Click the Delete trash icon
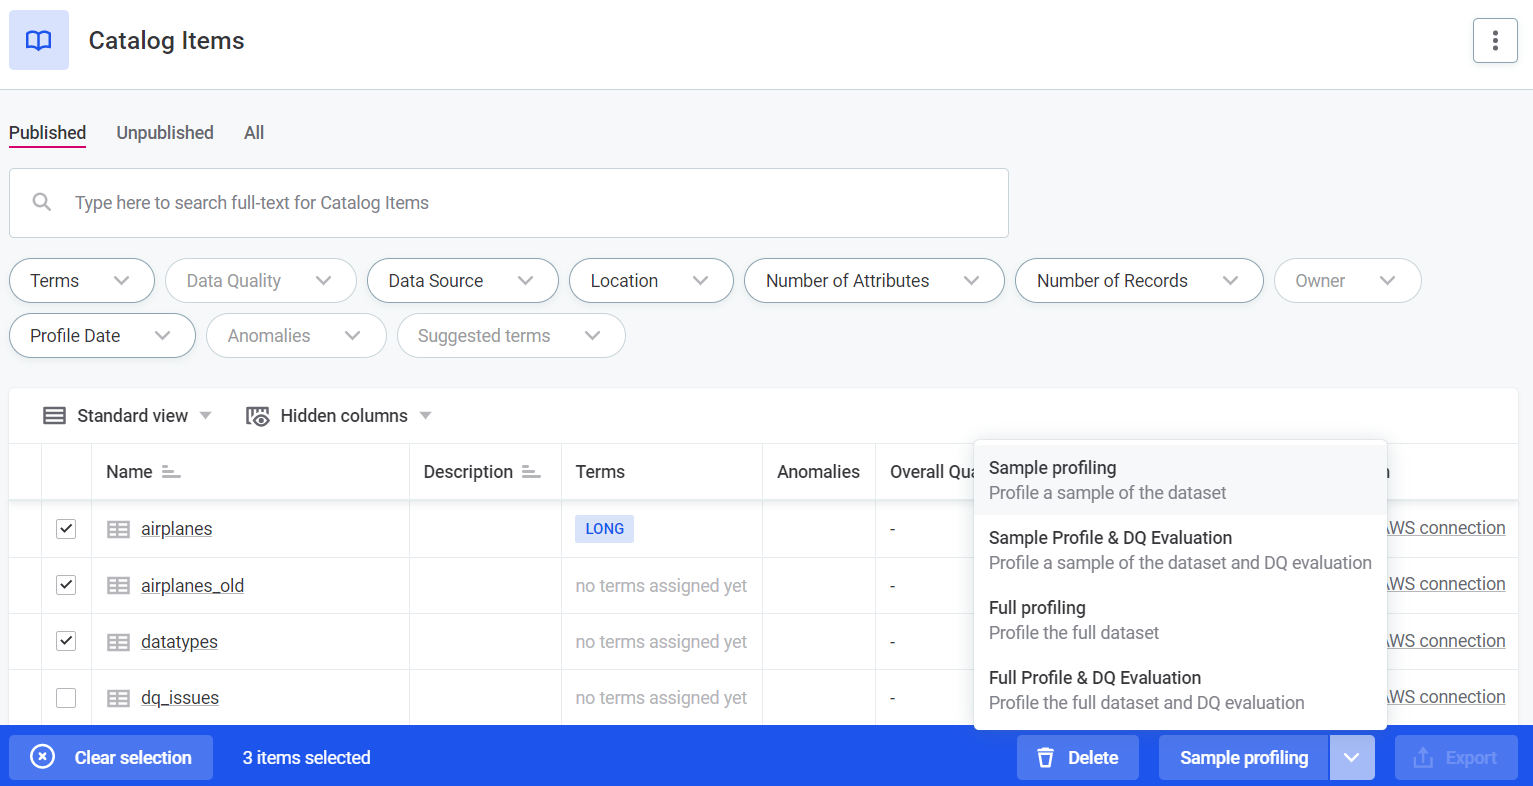Viewport: 1533px width, 786px height. click(1046, 757)
